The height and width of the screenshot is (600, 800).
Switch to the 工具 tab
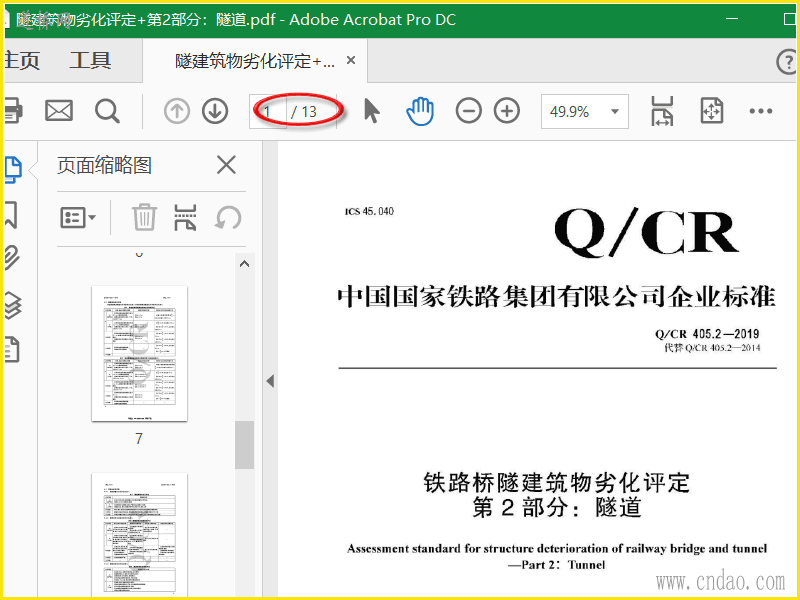click(90, 60)
